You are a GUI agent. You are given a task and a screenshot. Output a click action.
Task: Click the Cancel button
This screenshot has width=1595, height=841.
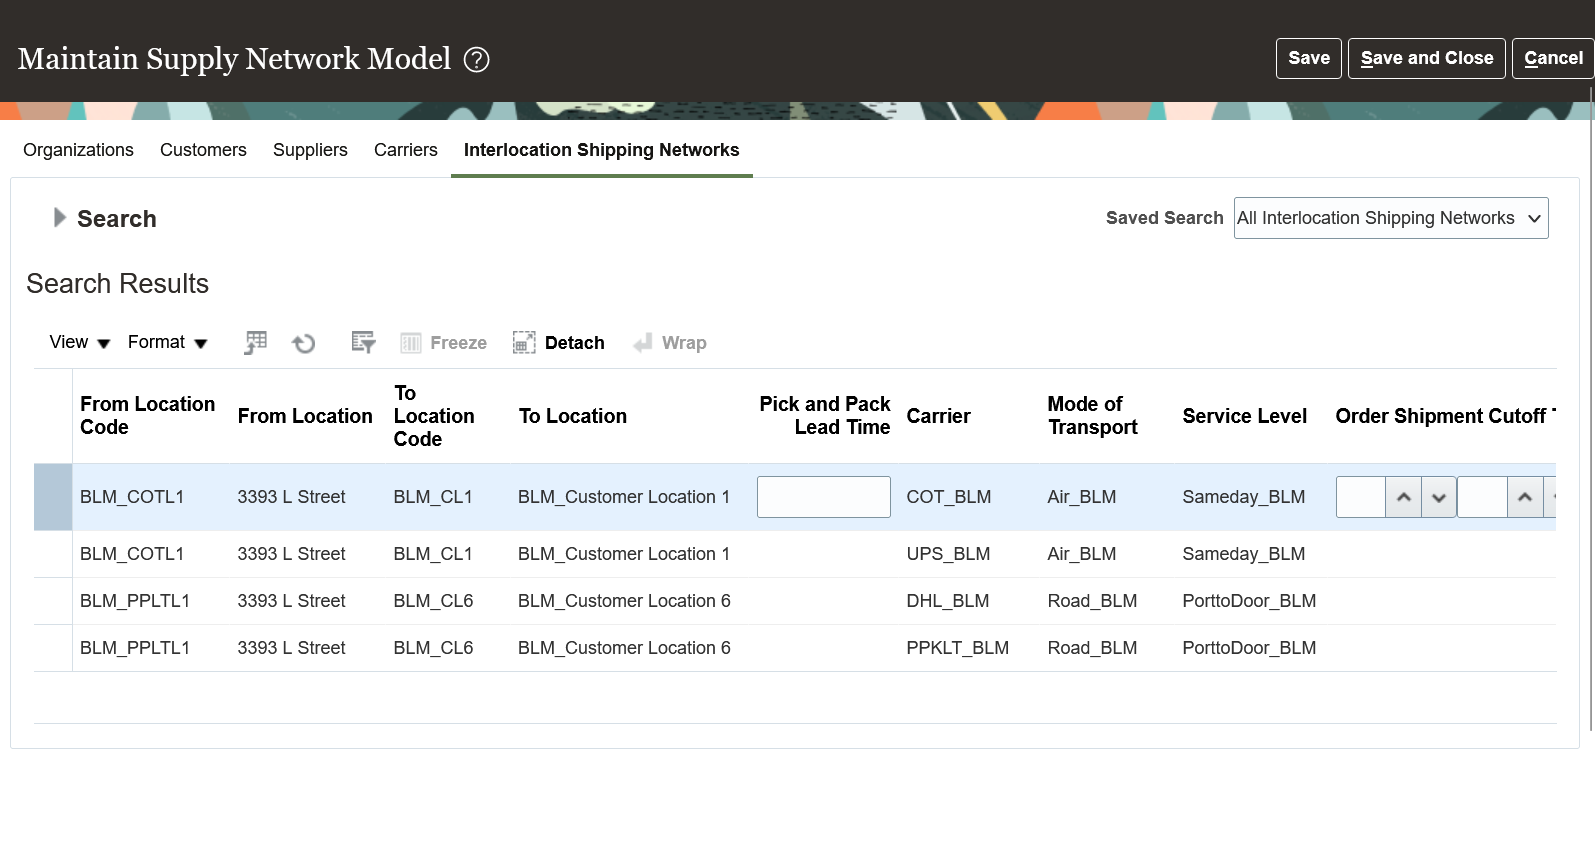coord(1553,58)
